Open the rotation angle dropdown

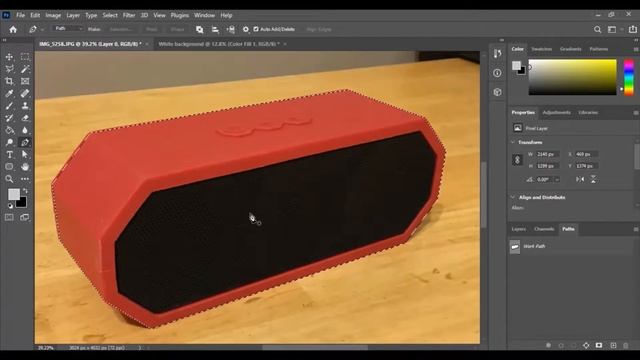coord(557,180)
